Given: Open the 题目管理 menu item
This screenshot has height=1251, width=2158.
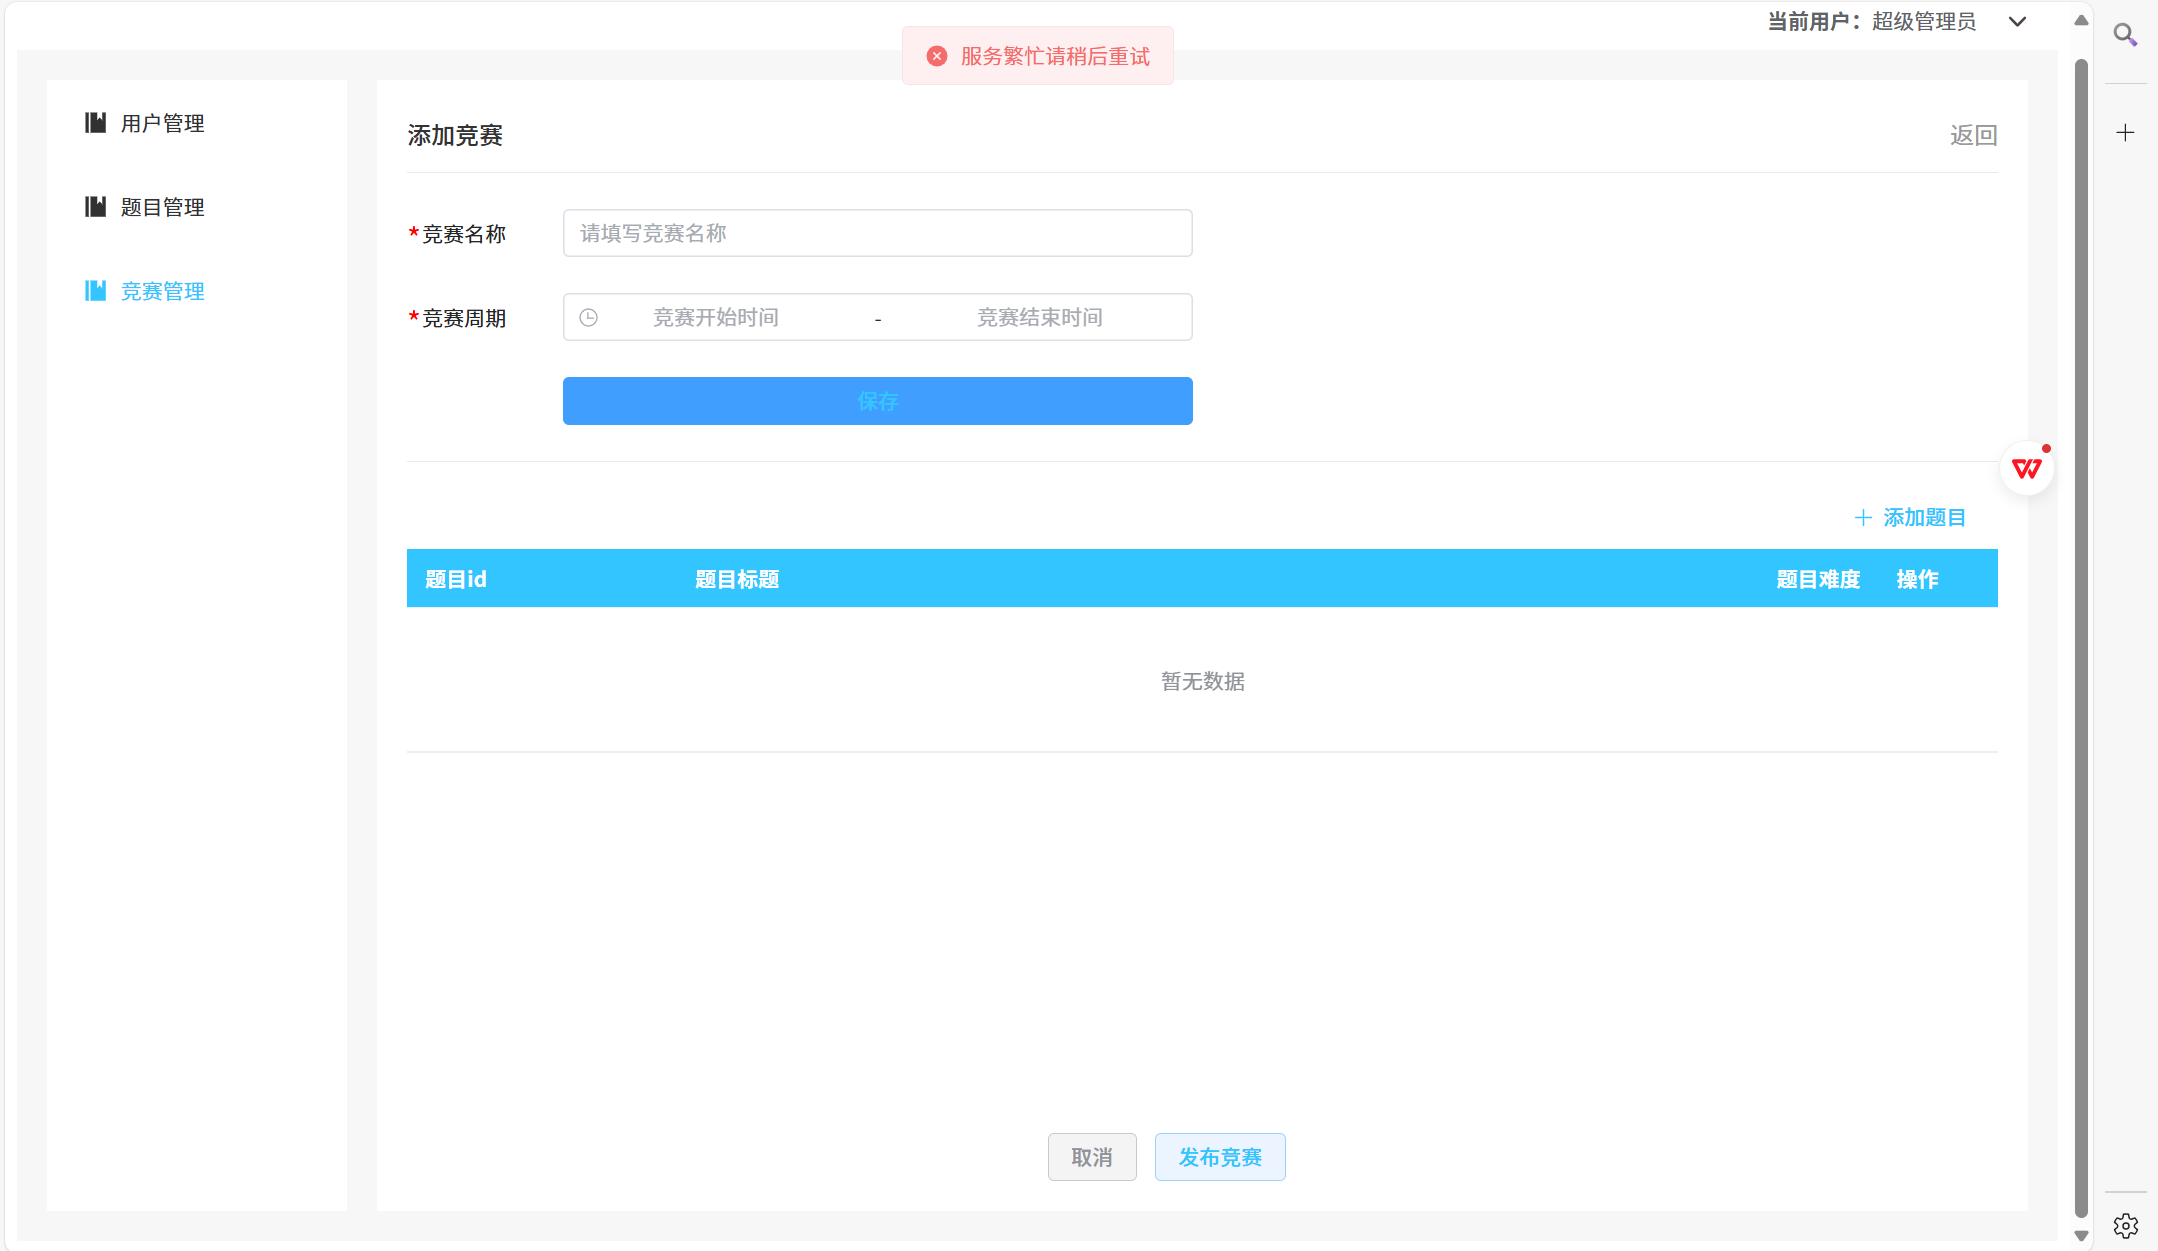Looking at the screenshot, I should point(162,207).
